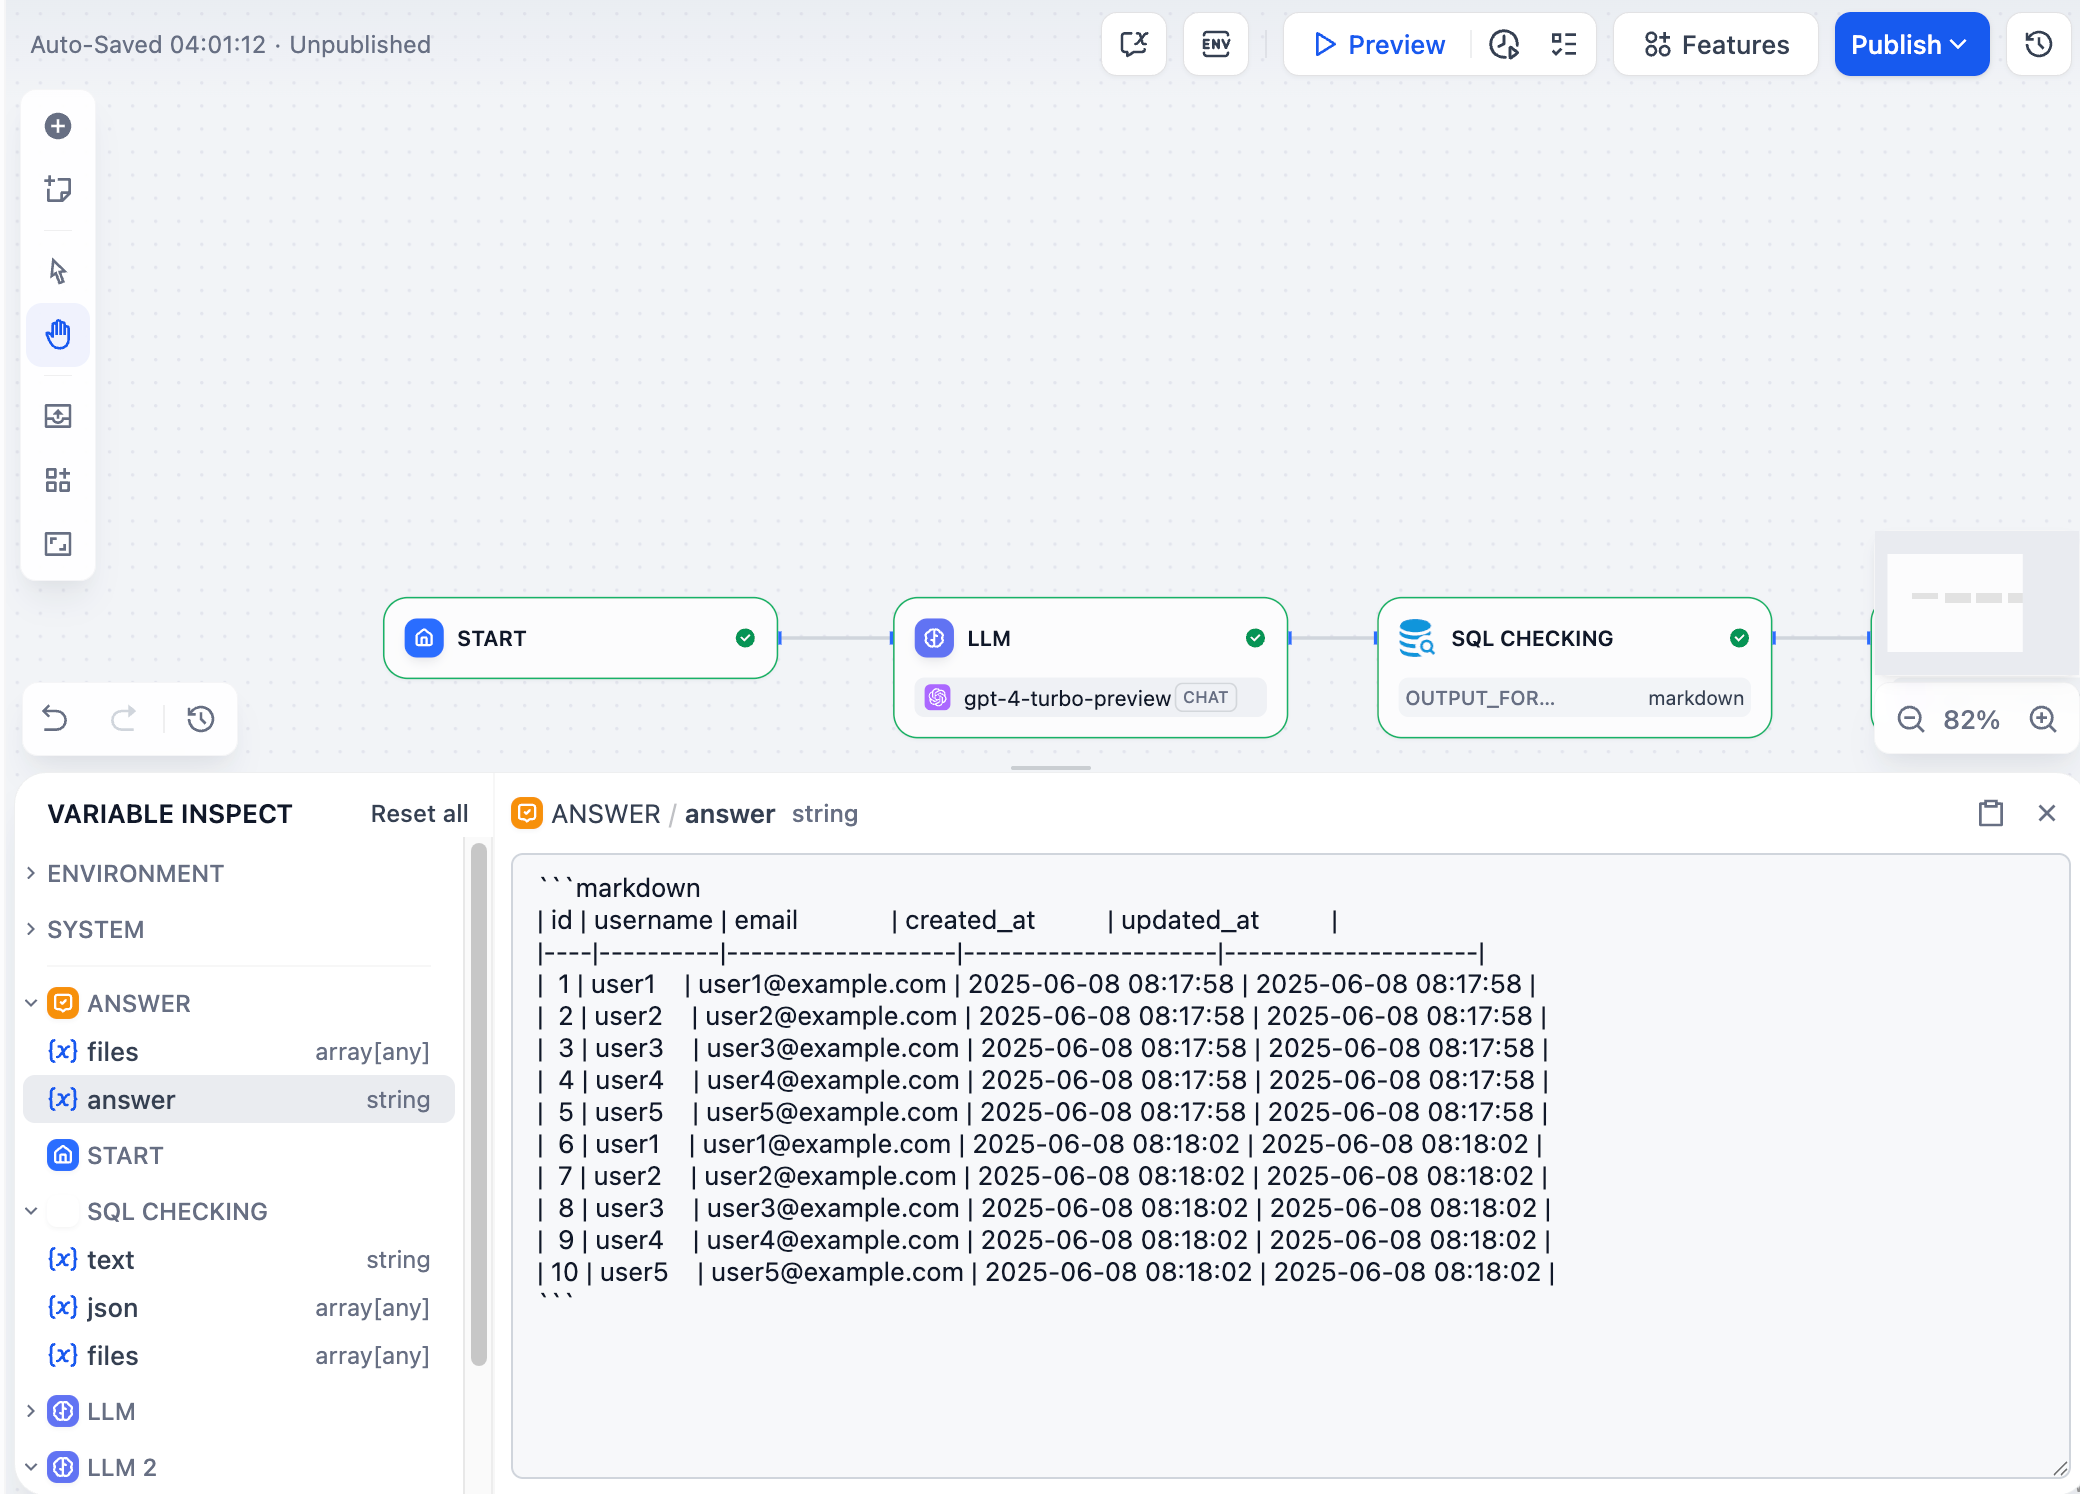Screen dimensions: 2080x1494
Task: Click the Preview button
Action: click(1379, 44)
